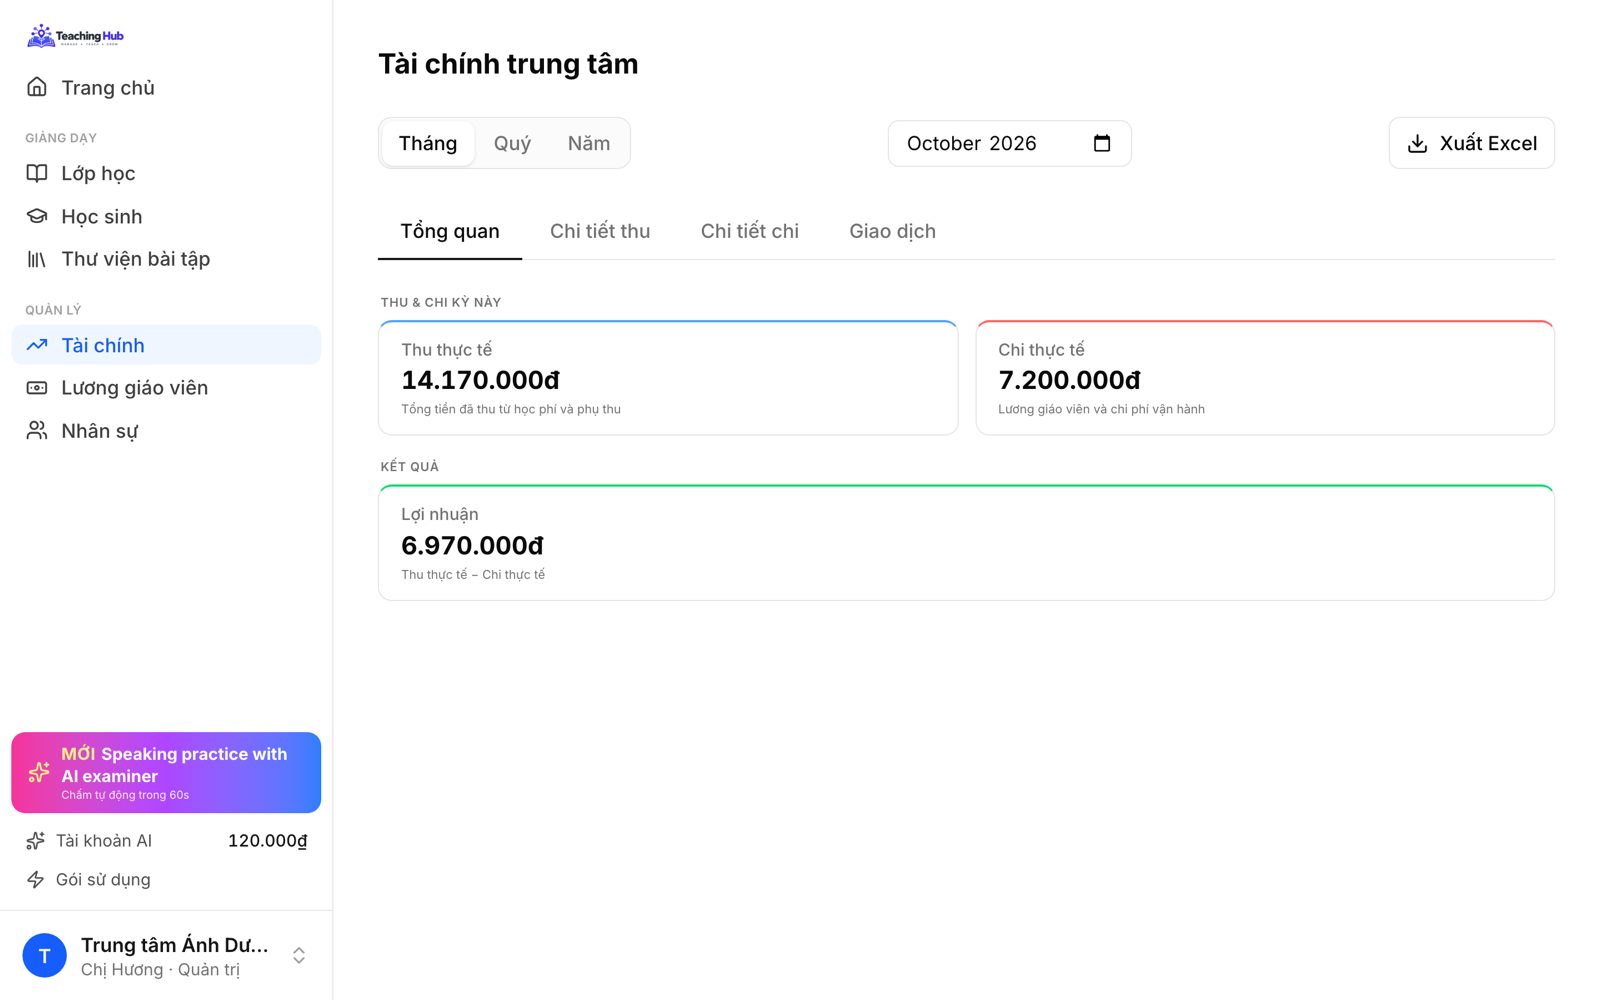Click the book icon beside Lớp học
The width and height of the screenshot is (1600, 1000).
click(37, 173)
